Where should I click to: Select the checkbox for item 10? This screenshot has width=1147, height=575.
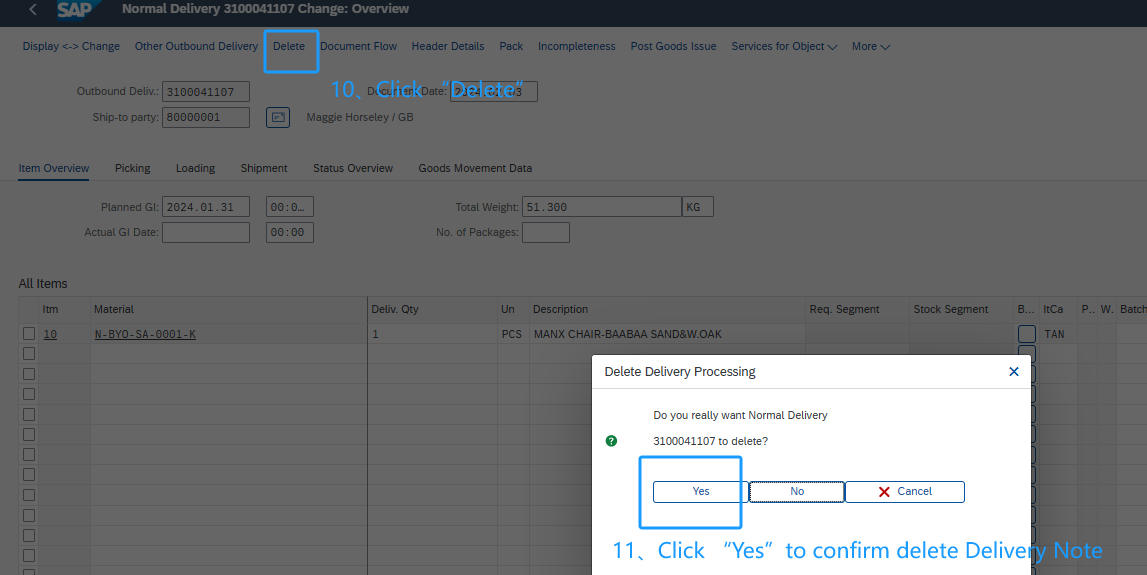(29, 334)
